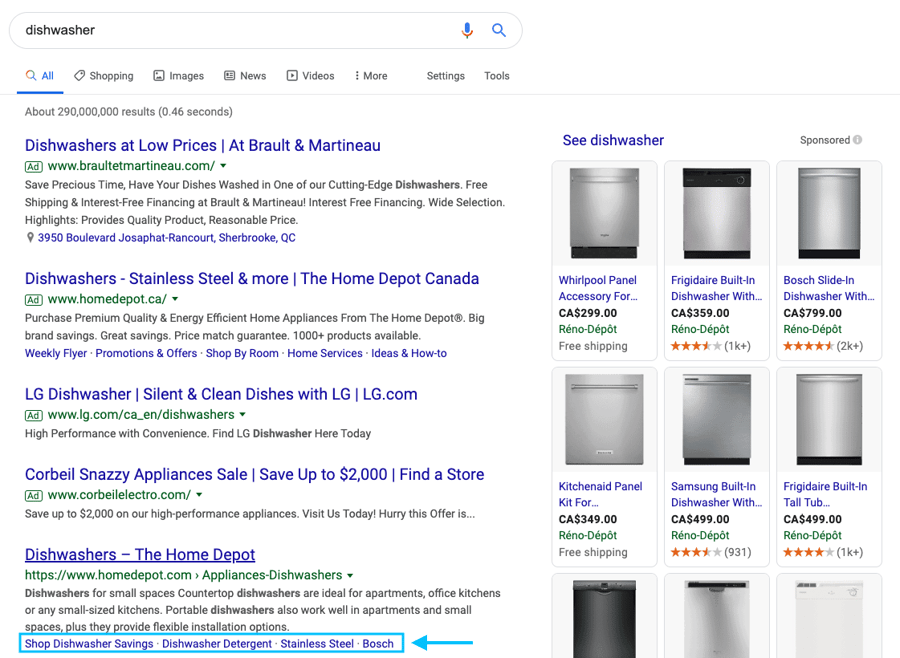This screenshot has height=658, width=900.
Task: Open LG Dishwasher ad title link
Action: (x=221, y=394)
